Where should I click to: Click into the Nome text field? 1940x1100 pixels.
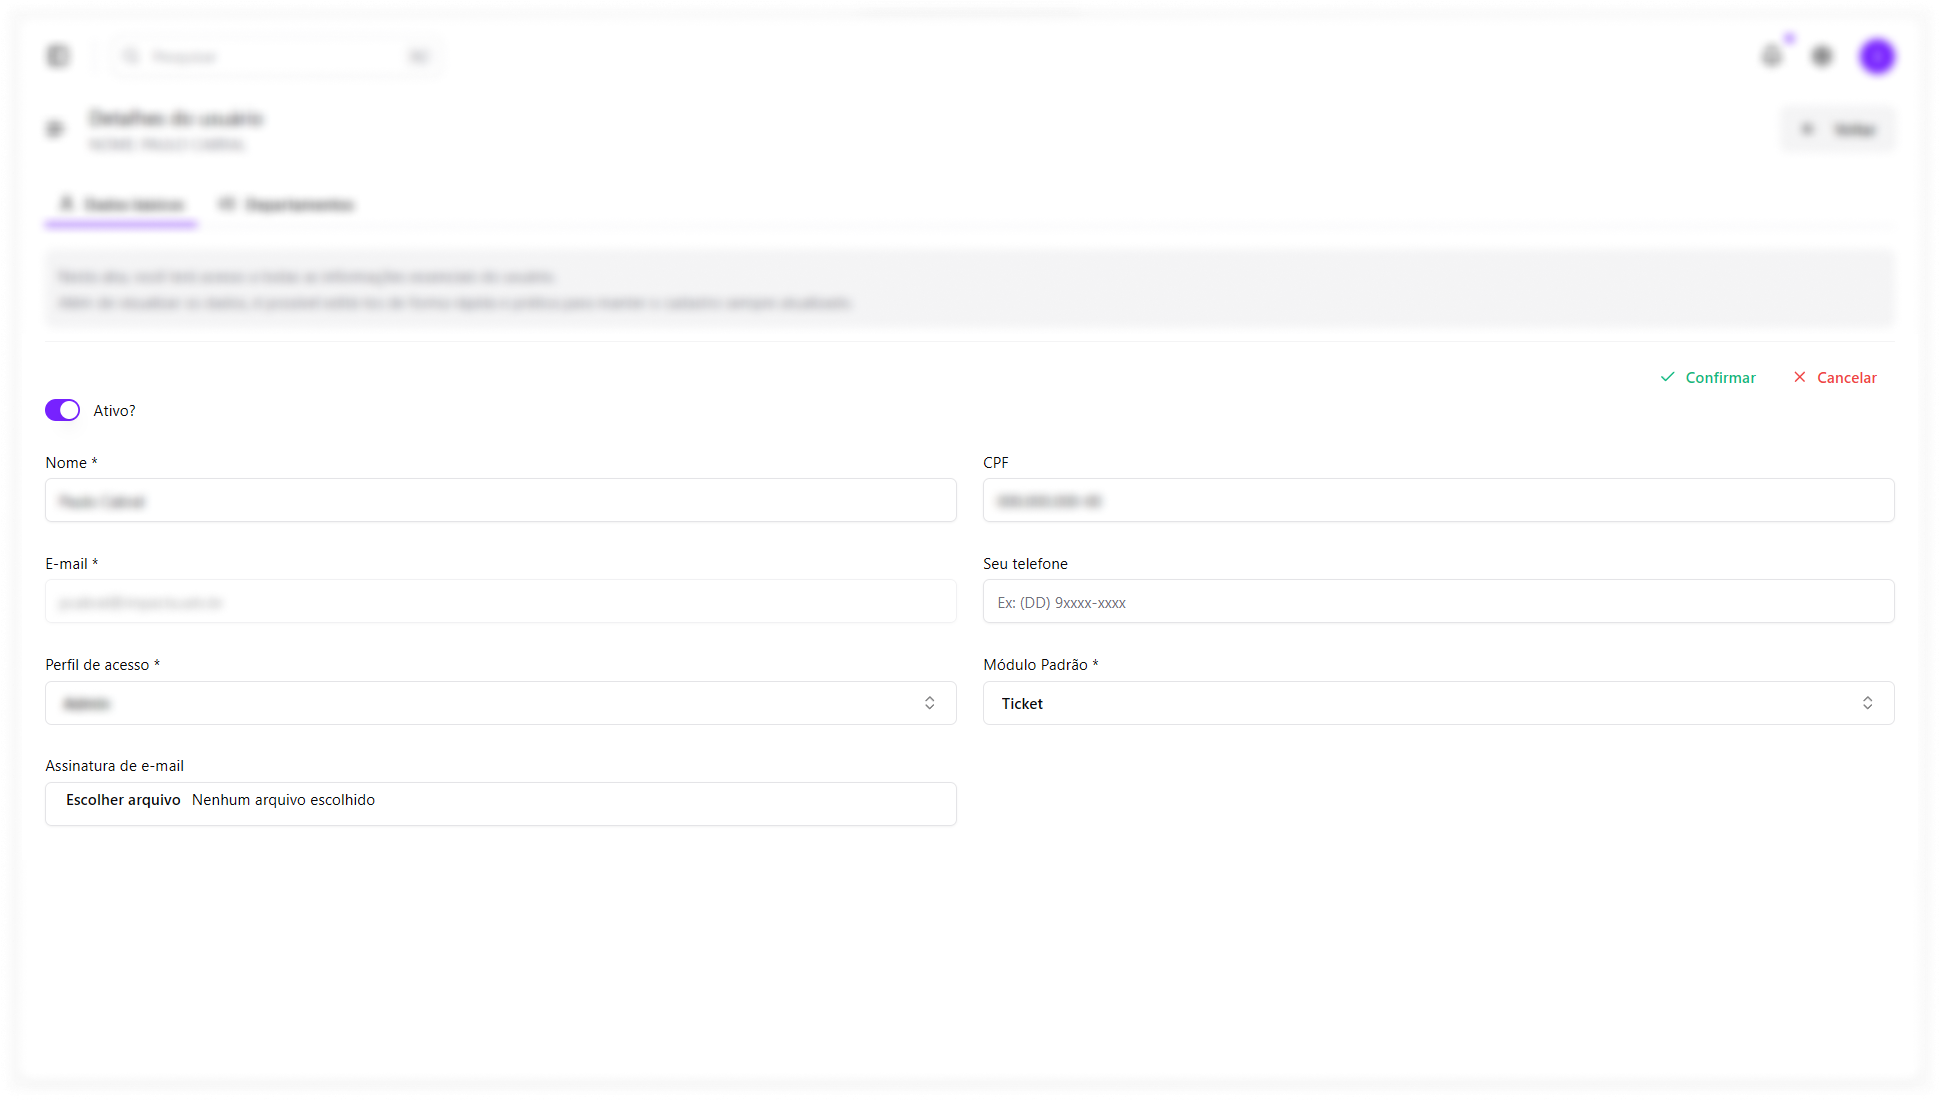click(x=500, y=500)
